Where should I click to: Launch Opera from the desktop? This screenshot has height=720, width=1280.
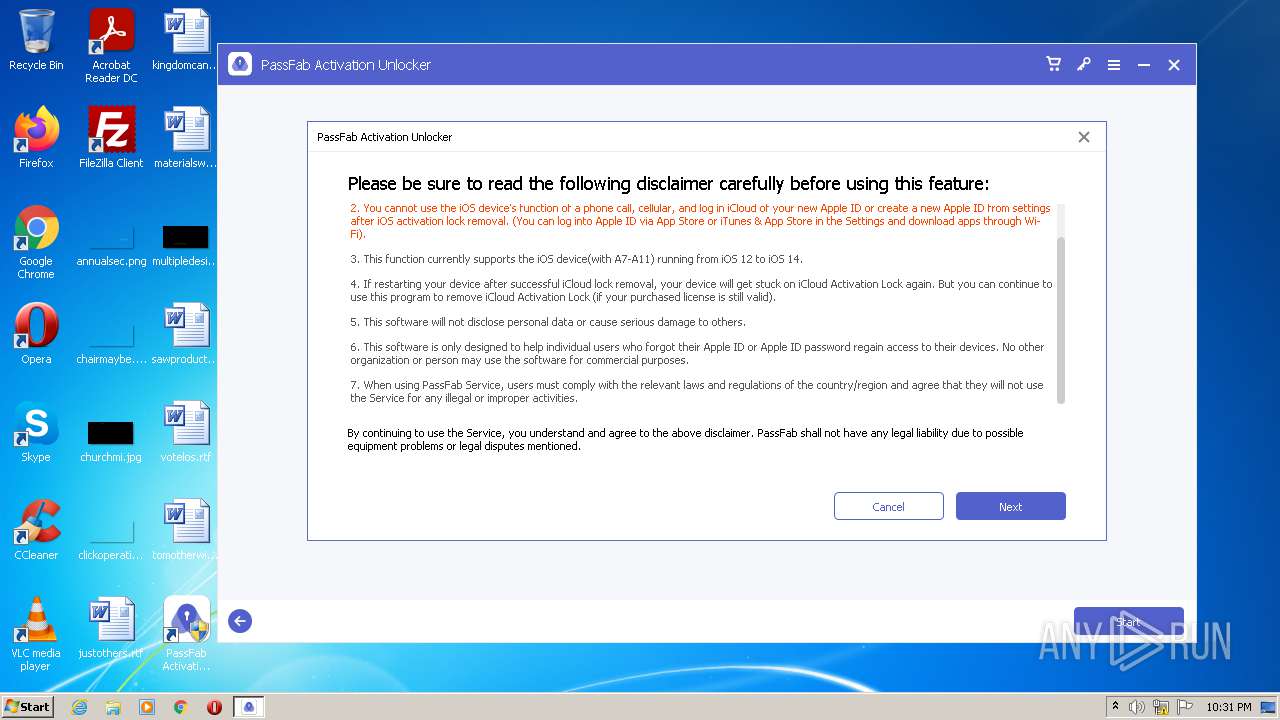click(x=36, y=334)
